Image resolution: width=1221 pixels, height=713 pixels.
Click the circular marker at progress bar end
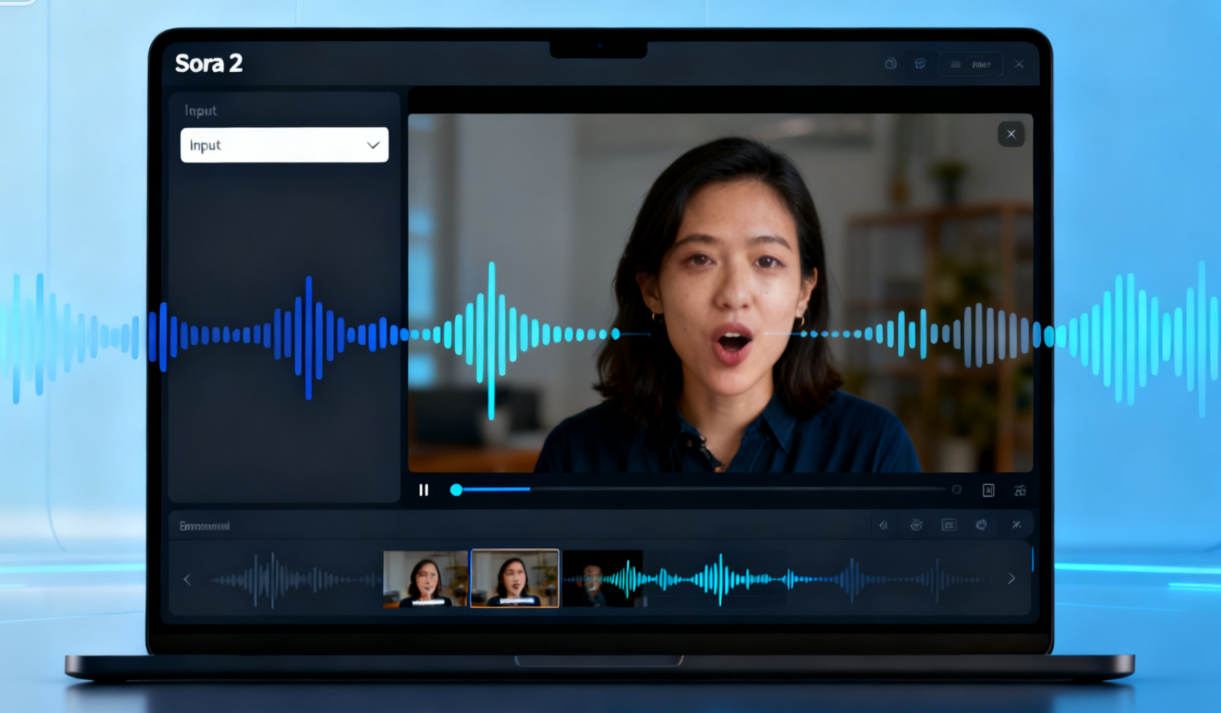[956, 490]
